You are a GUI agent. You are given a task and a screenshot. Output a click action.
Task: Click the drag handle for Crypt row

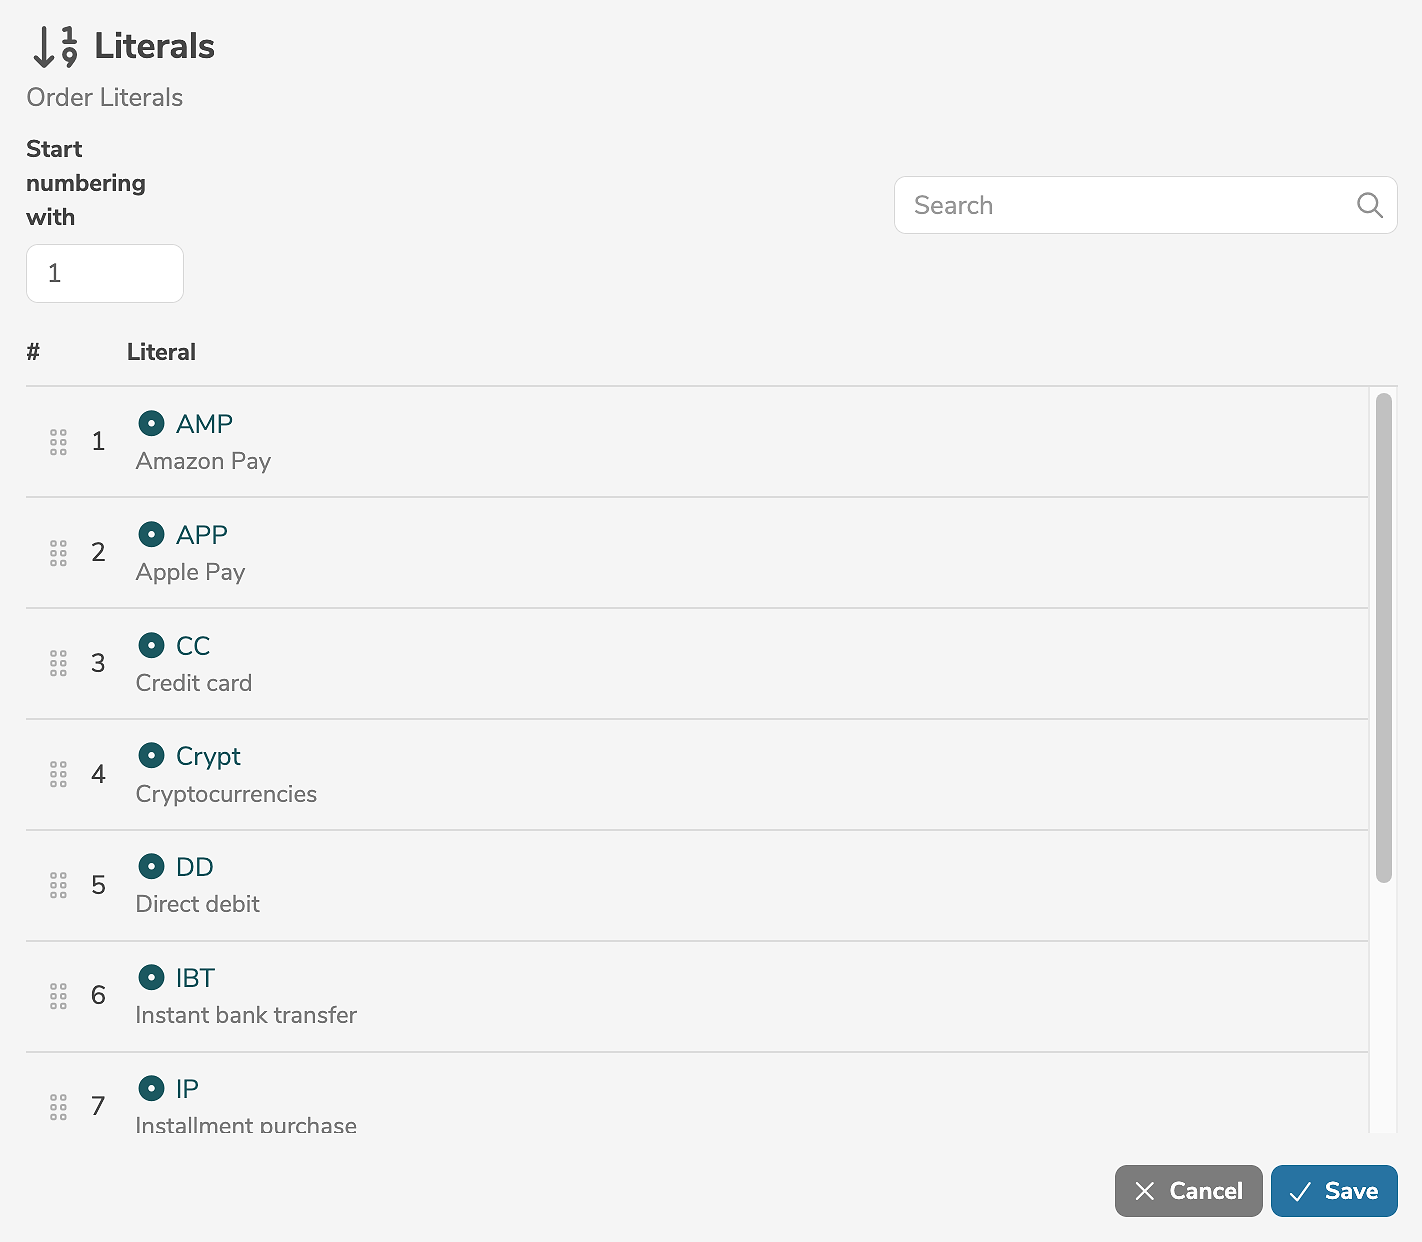(58, 774)
